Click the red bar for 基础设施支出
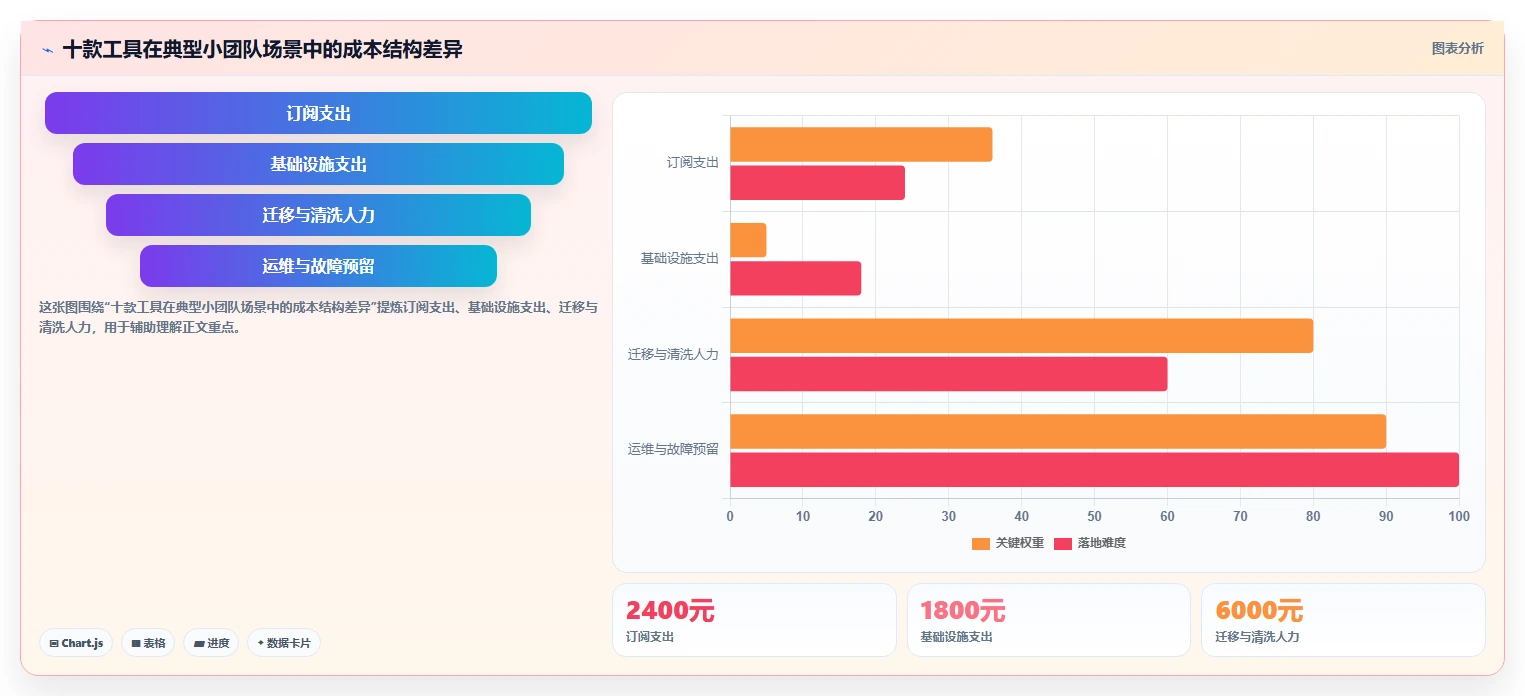Screen dimensions: 1525x696 pos(795,278)
